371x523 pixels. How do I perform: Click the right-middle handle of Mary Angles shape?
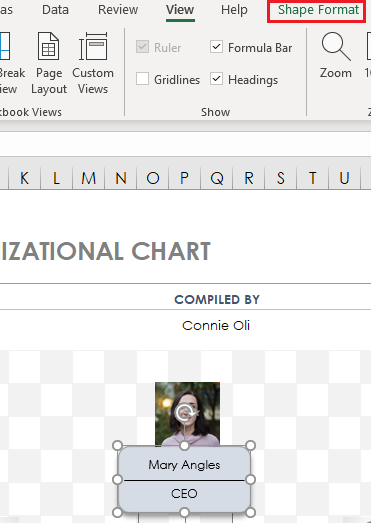251,480
